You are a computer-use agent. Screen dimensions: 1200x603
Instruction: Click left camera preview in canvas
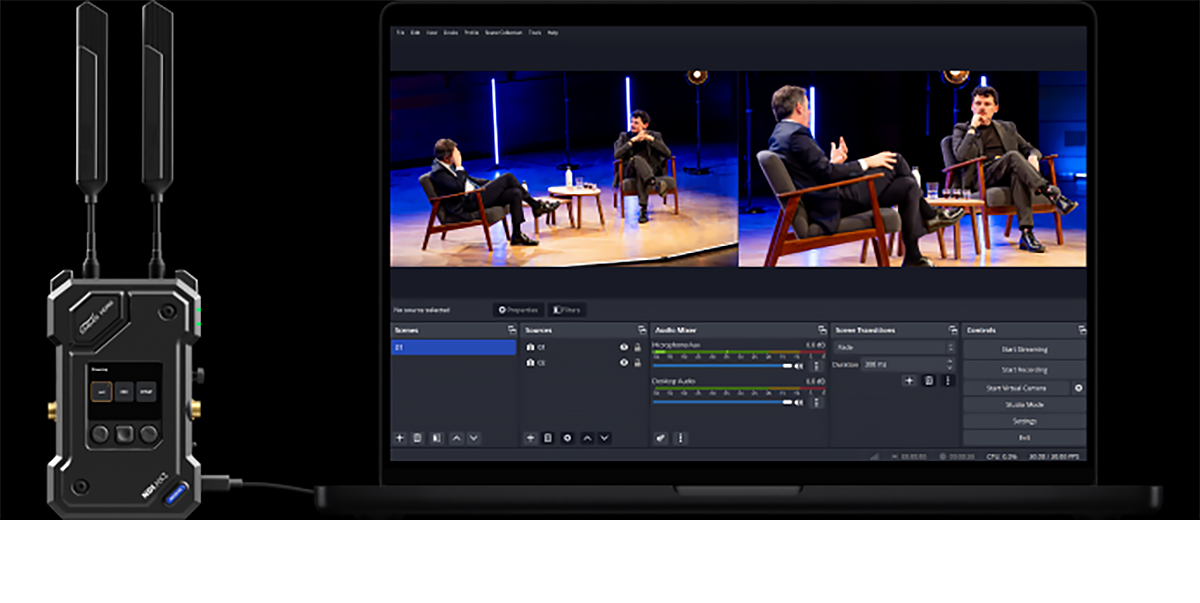(x=564, y=168)
